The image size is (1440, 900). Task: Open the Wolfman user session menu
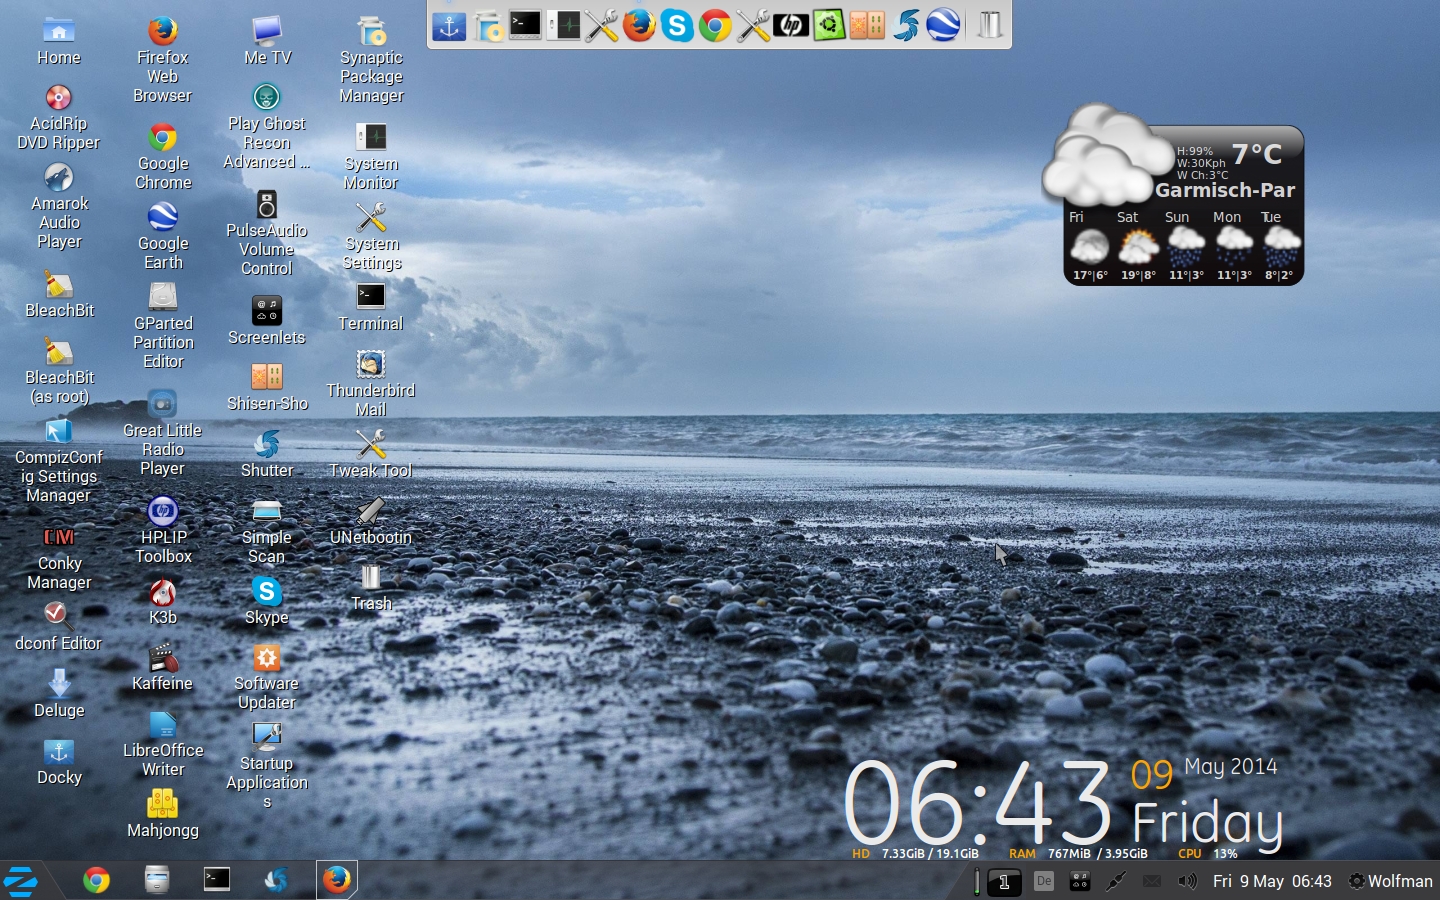tap(1390, 881)
